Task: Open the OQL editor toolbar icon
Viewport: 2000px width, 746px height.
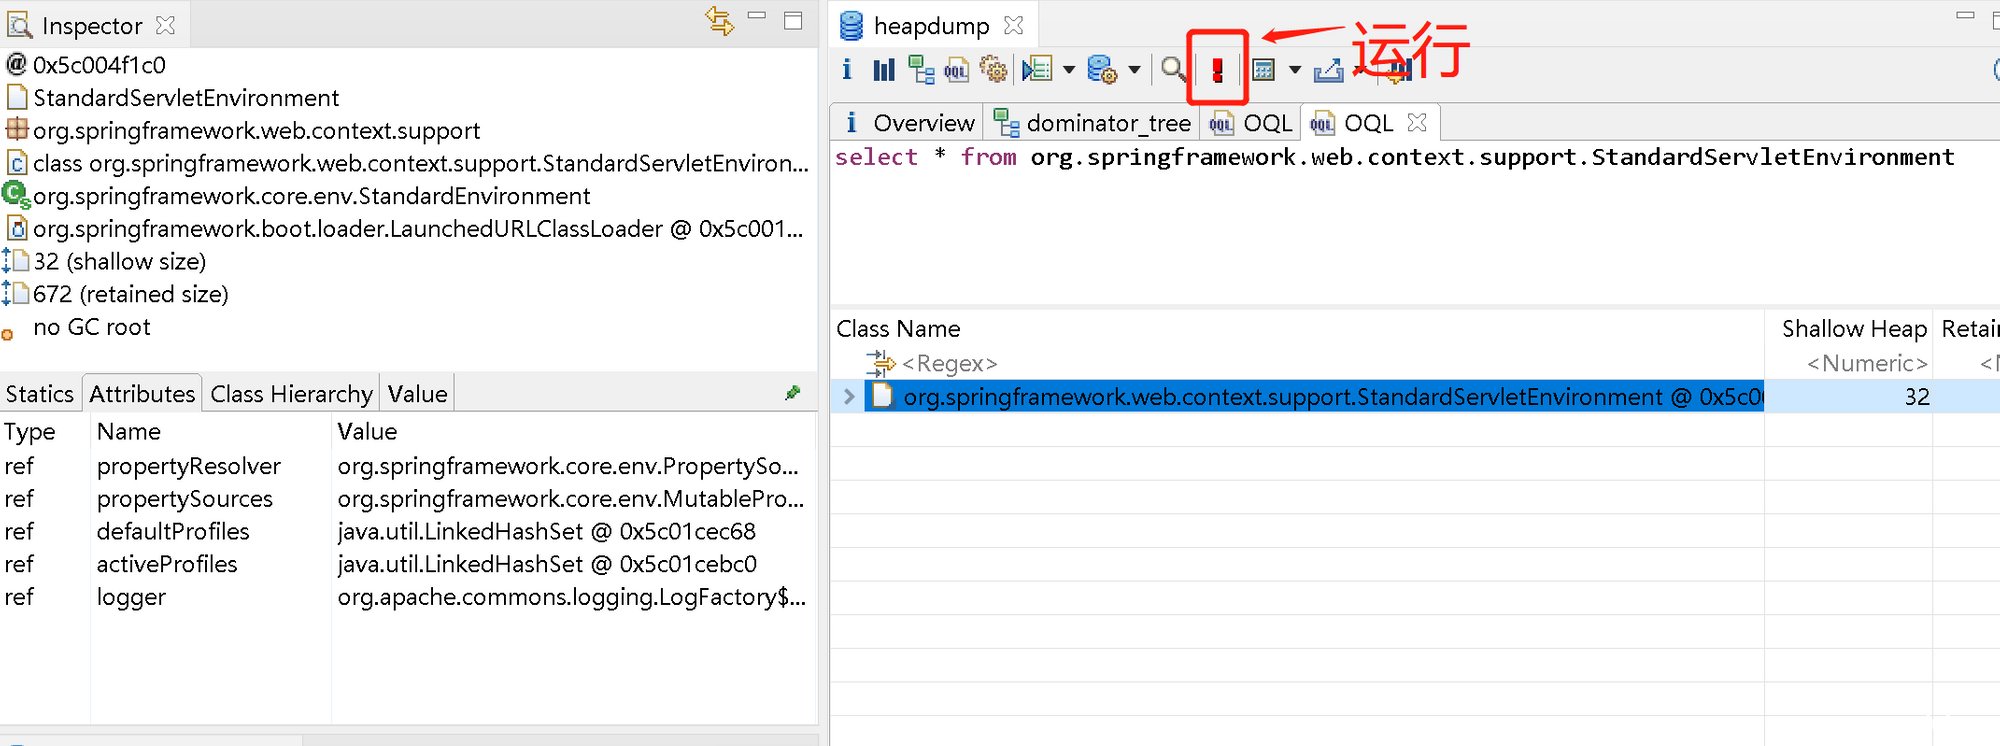Action: pyautogui.click(x=956, y=69)
